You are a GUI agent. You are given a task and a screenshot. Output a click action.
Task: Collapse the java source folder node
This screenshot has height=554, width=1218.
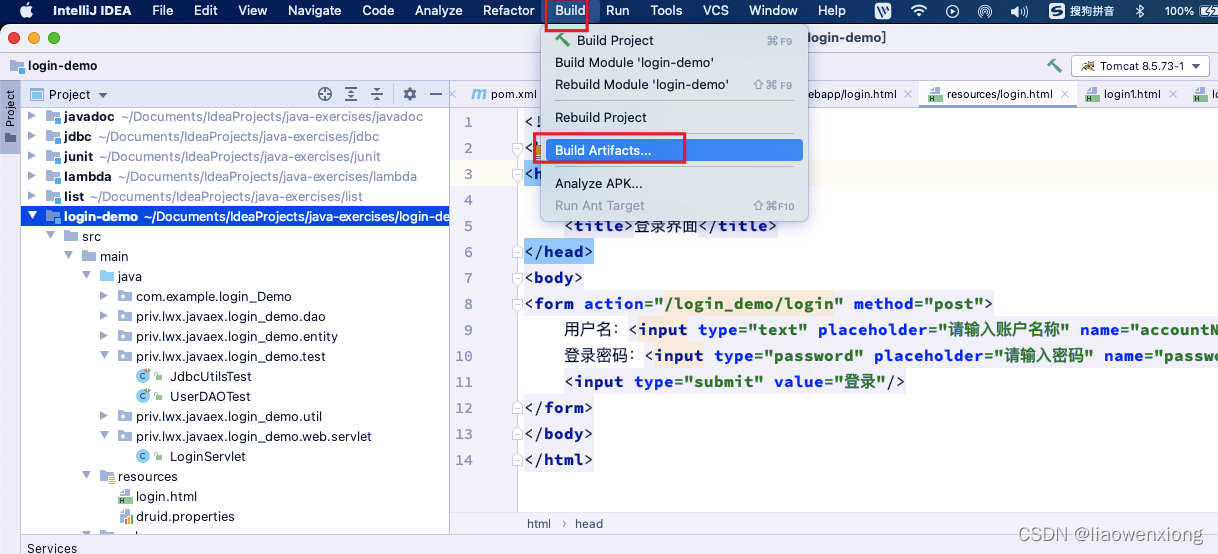coord(86,276)
